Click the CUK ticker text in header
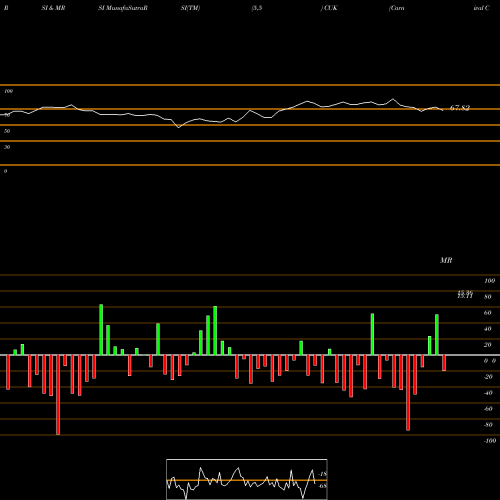The width and height of the screenshot is (500, 500). point(330,8)
